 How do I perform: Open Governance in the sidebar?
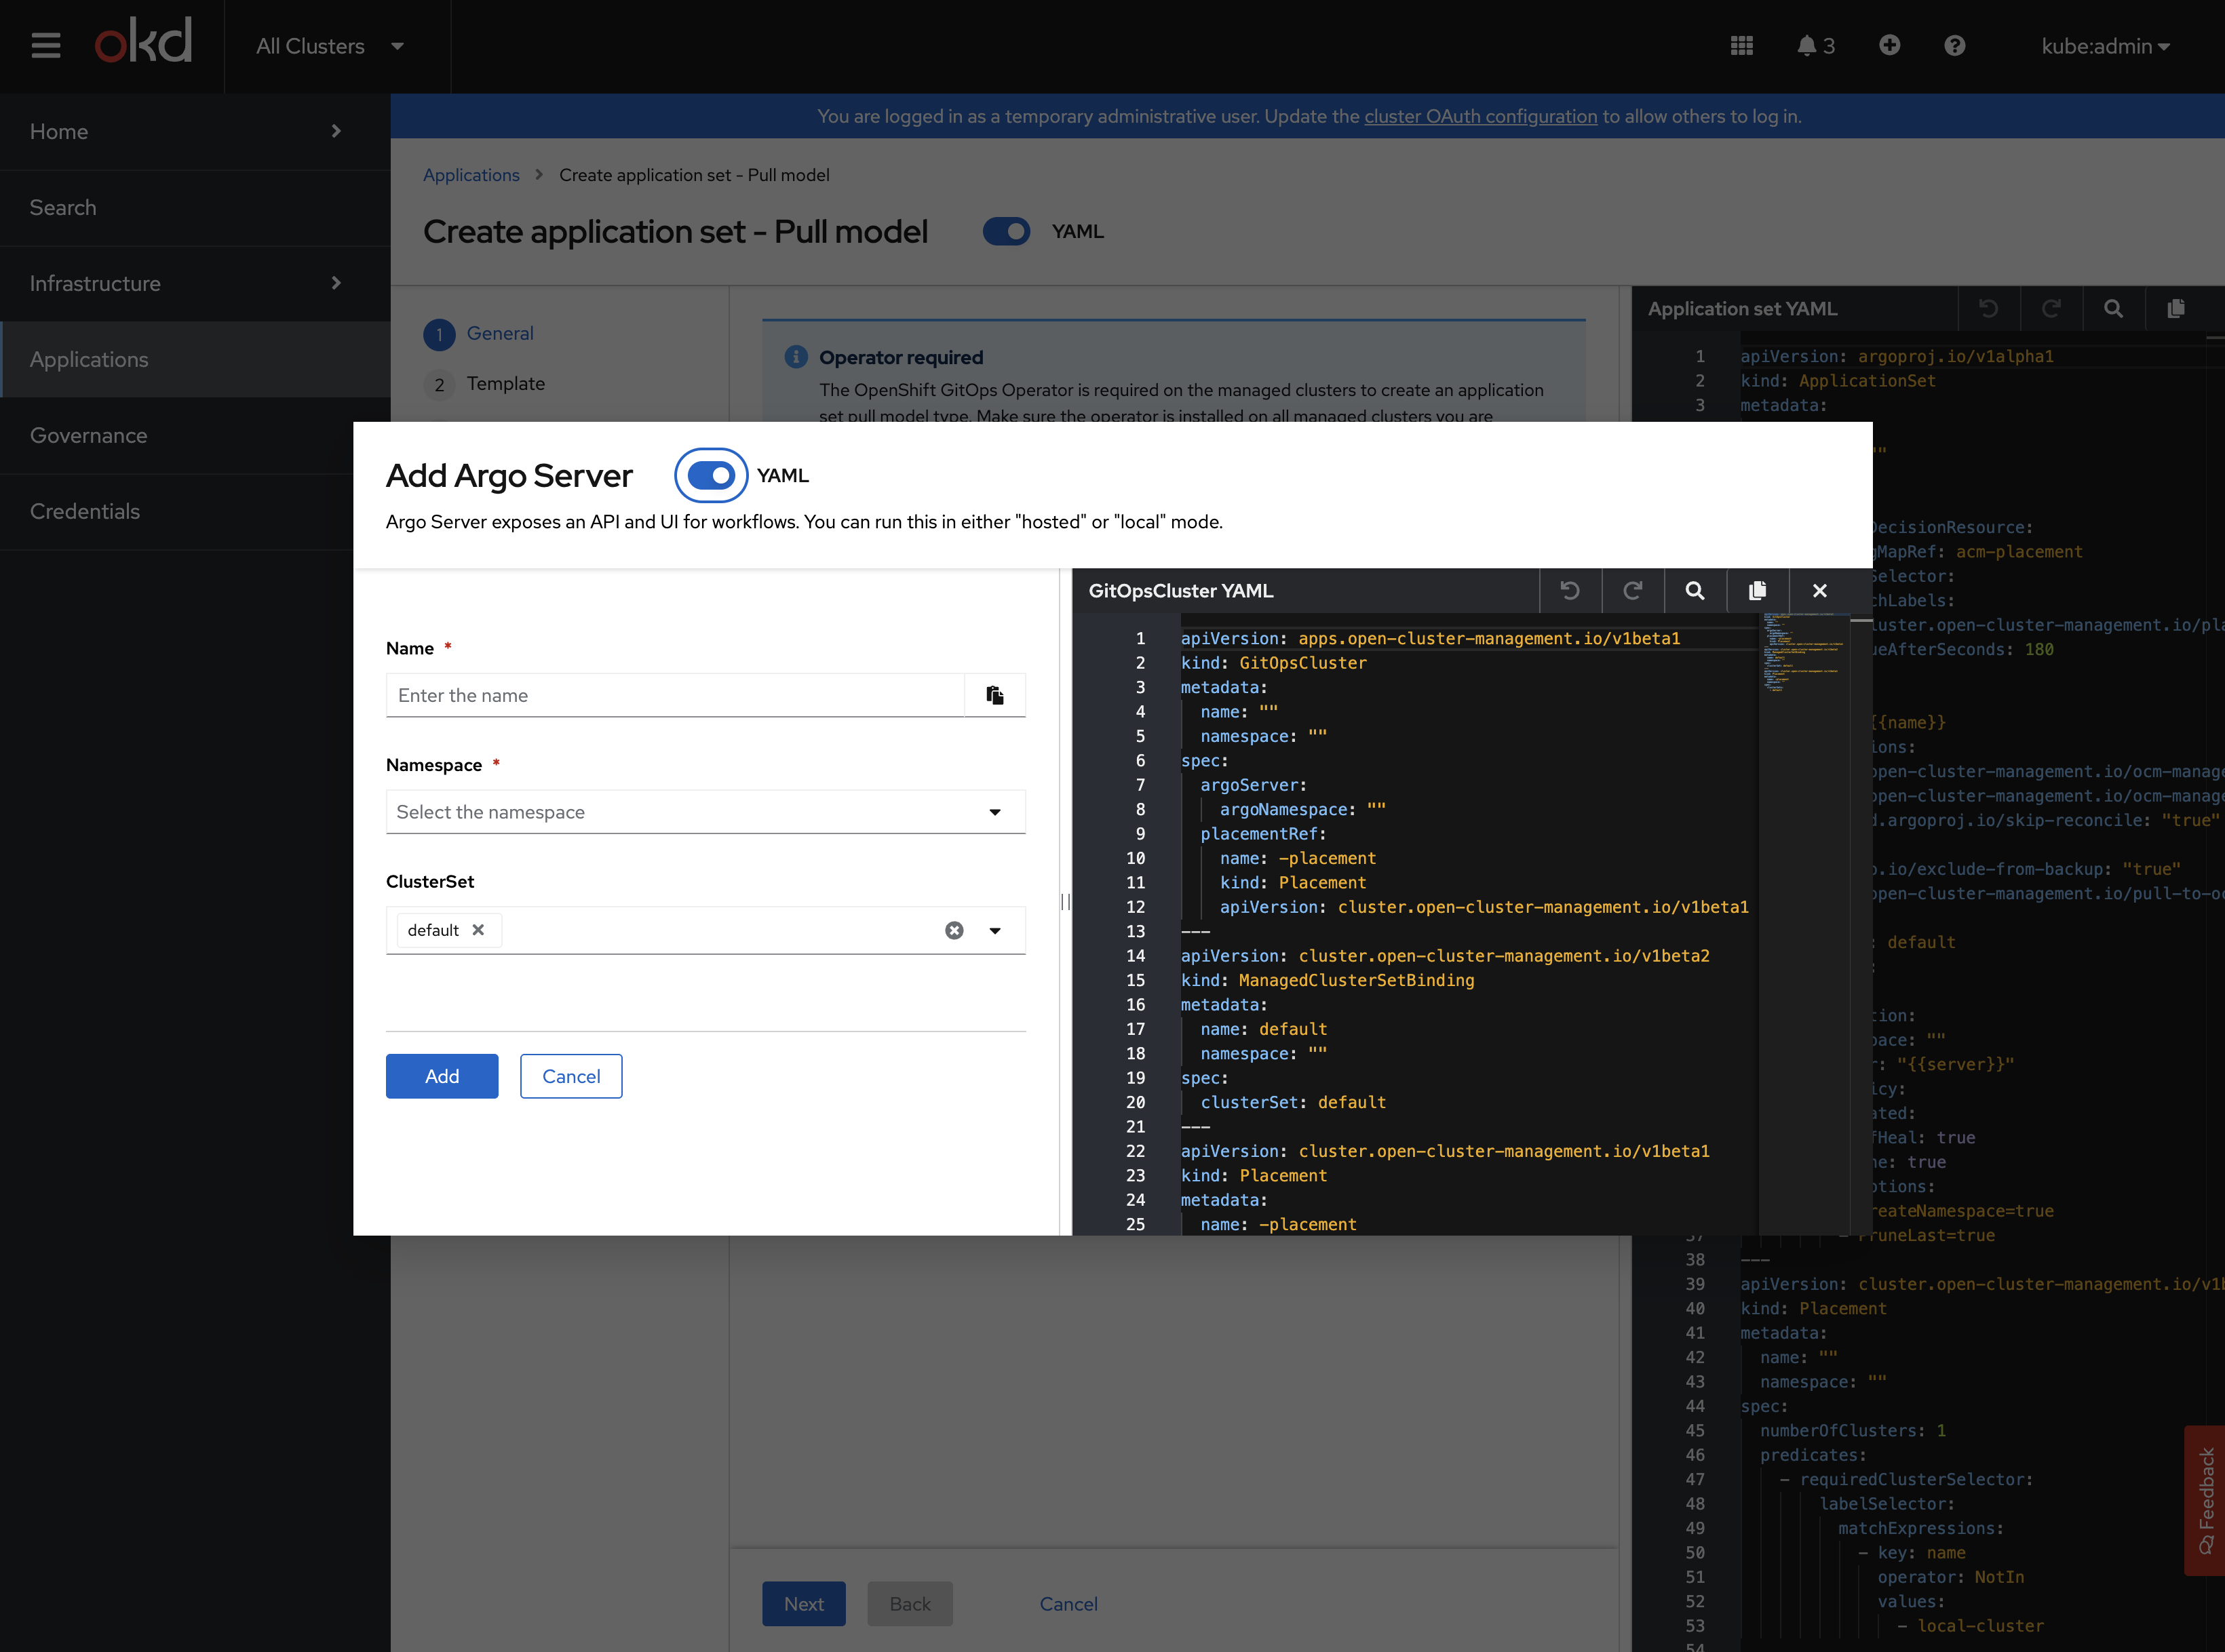coord(89,435)
